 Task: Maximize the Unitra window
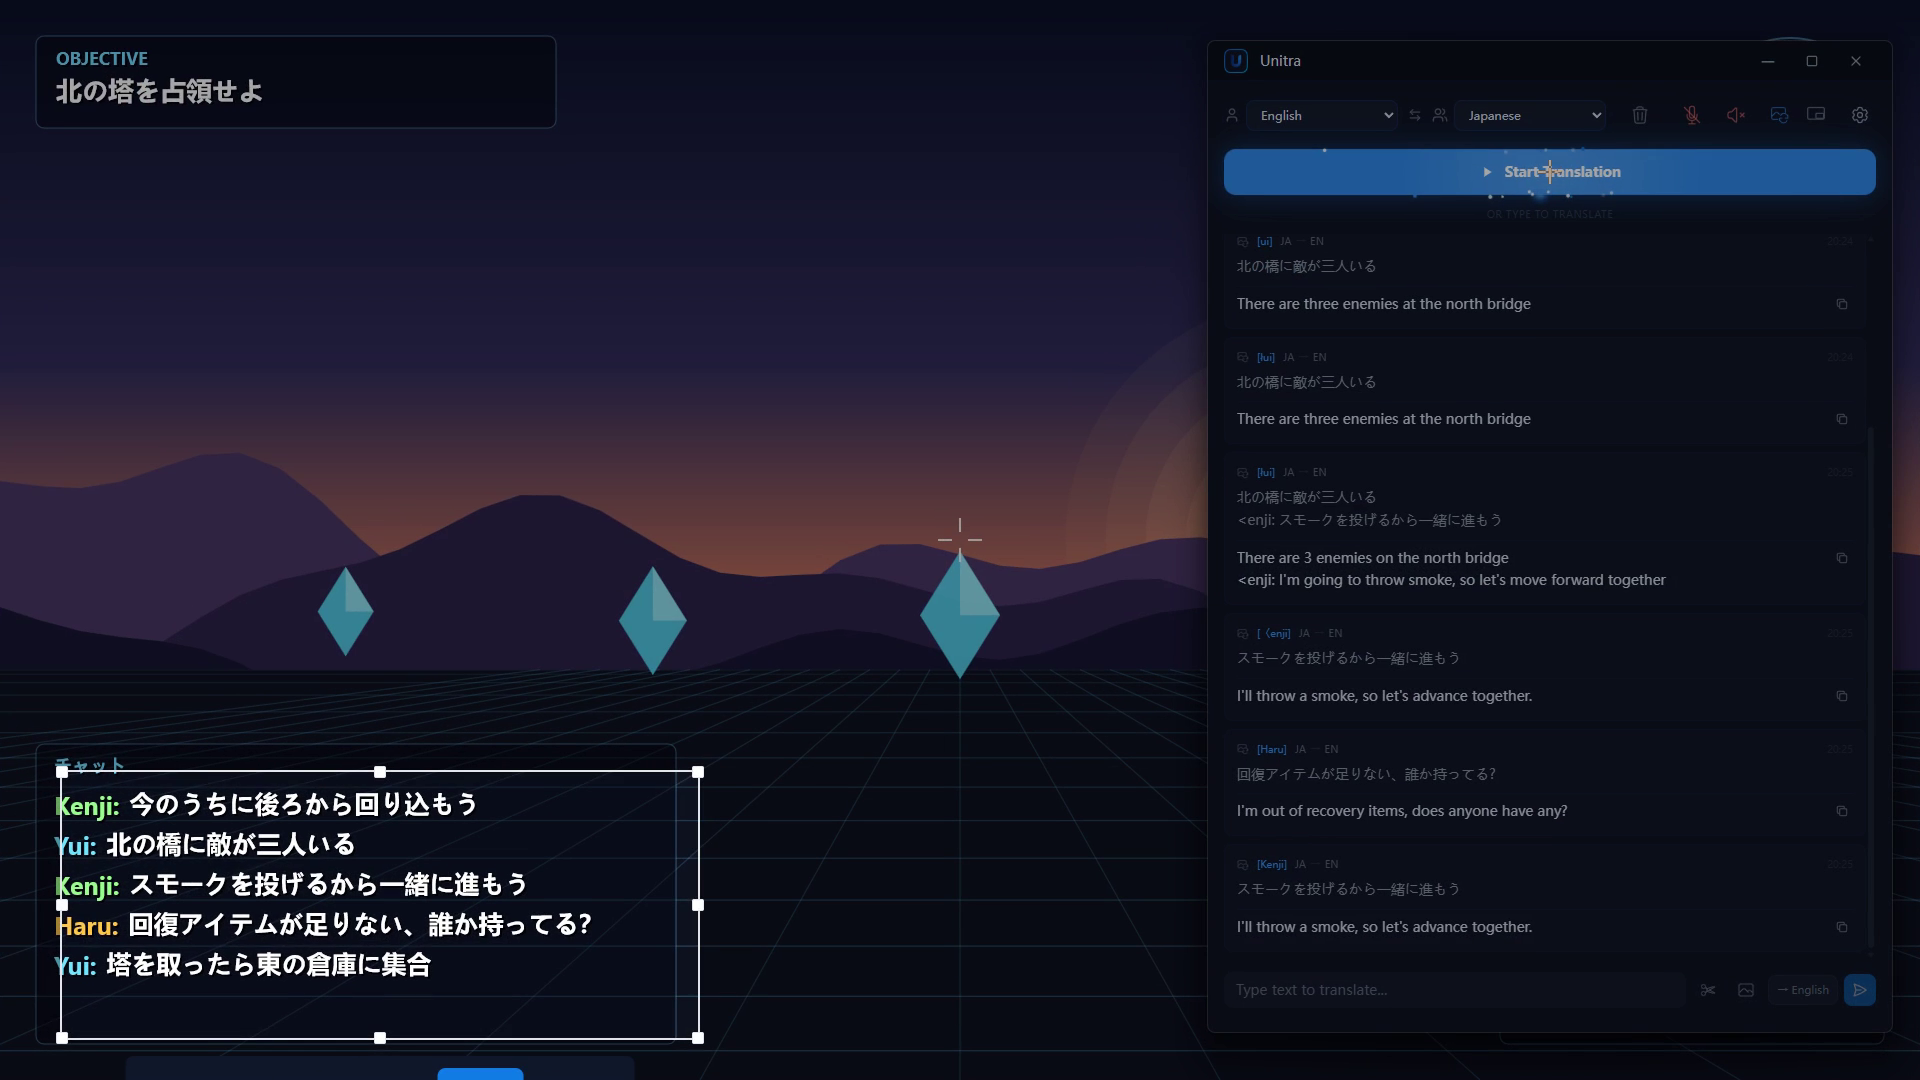[x=1811, y=61]
